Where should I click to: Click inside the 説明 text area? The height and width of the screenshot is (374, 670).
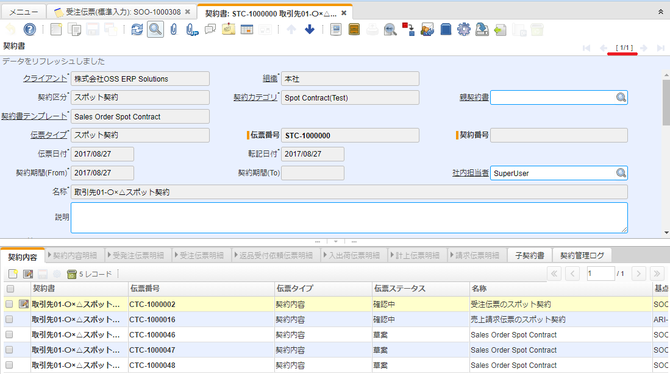[x=349, y=218]
